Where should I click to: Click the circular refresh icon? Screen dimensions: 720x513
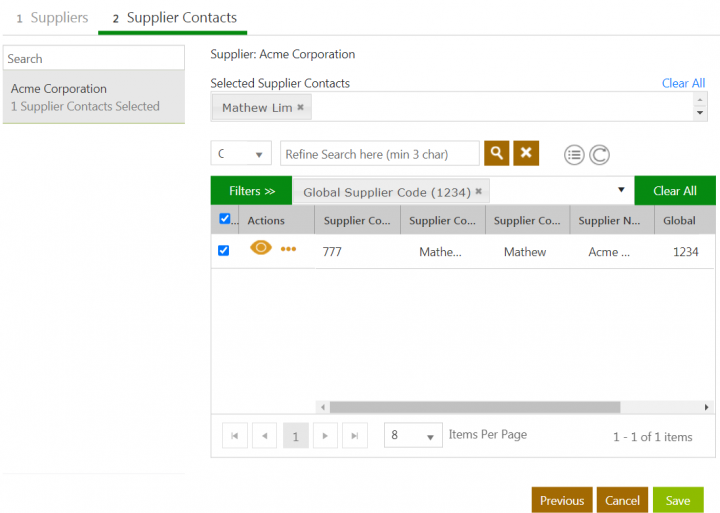tap(599, 155)
